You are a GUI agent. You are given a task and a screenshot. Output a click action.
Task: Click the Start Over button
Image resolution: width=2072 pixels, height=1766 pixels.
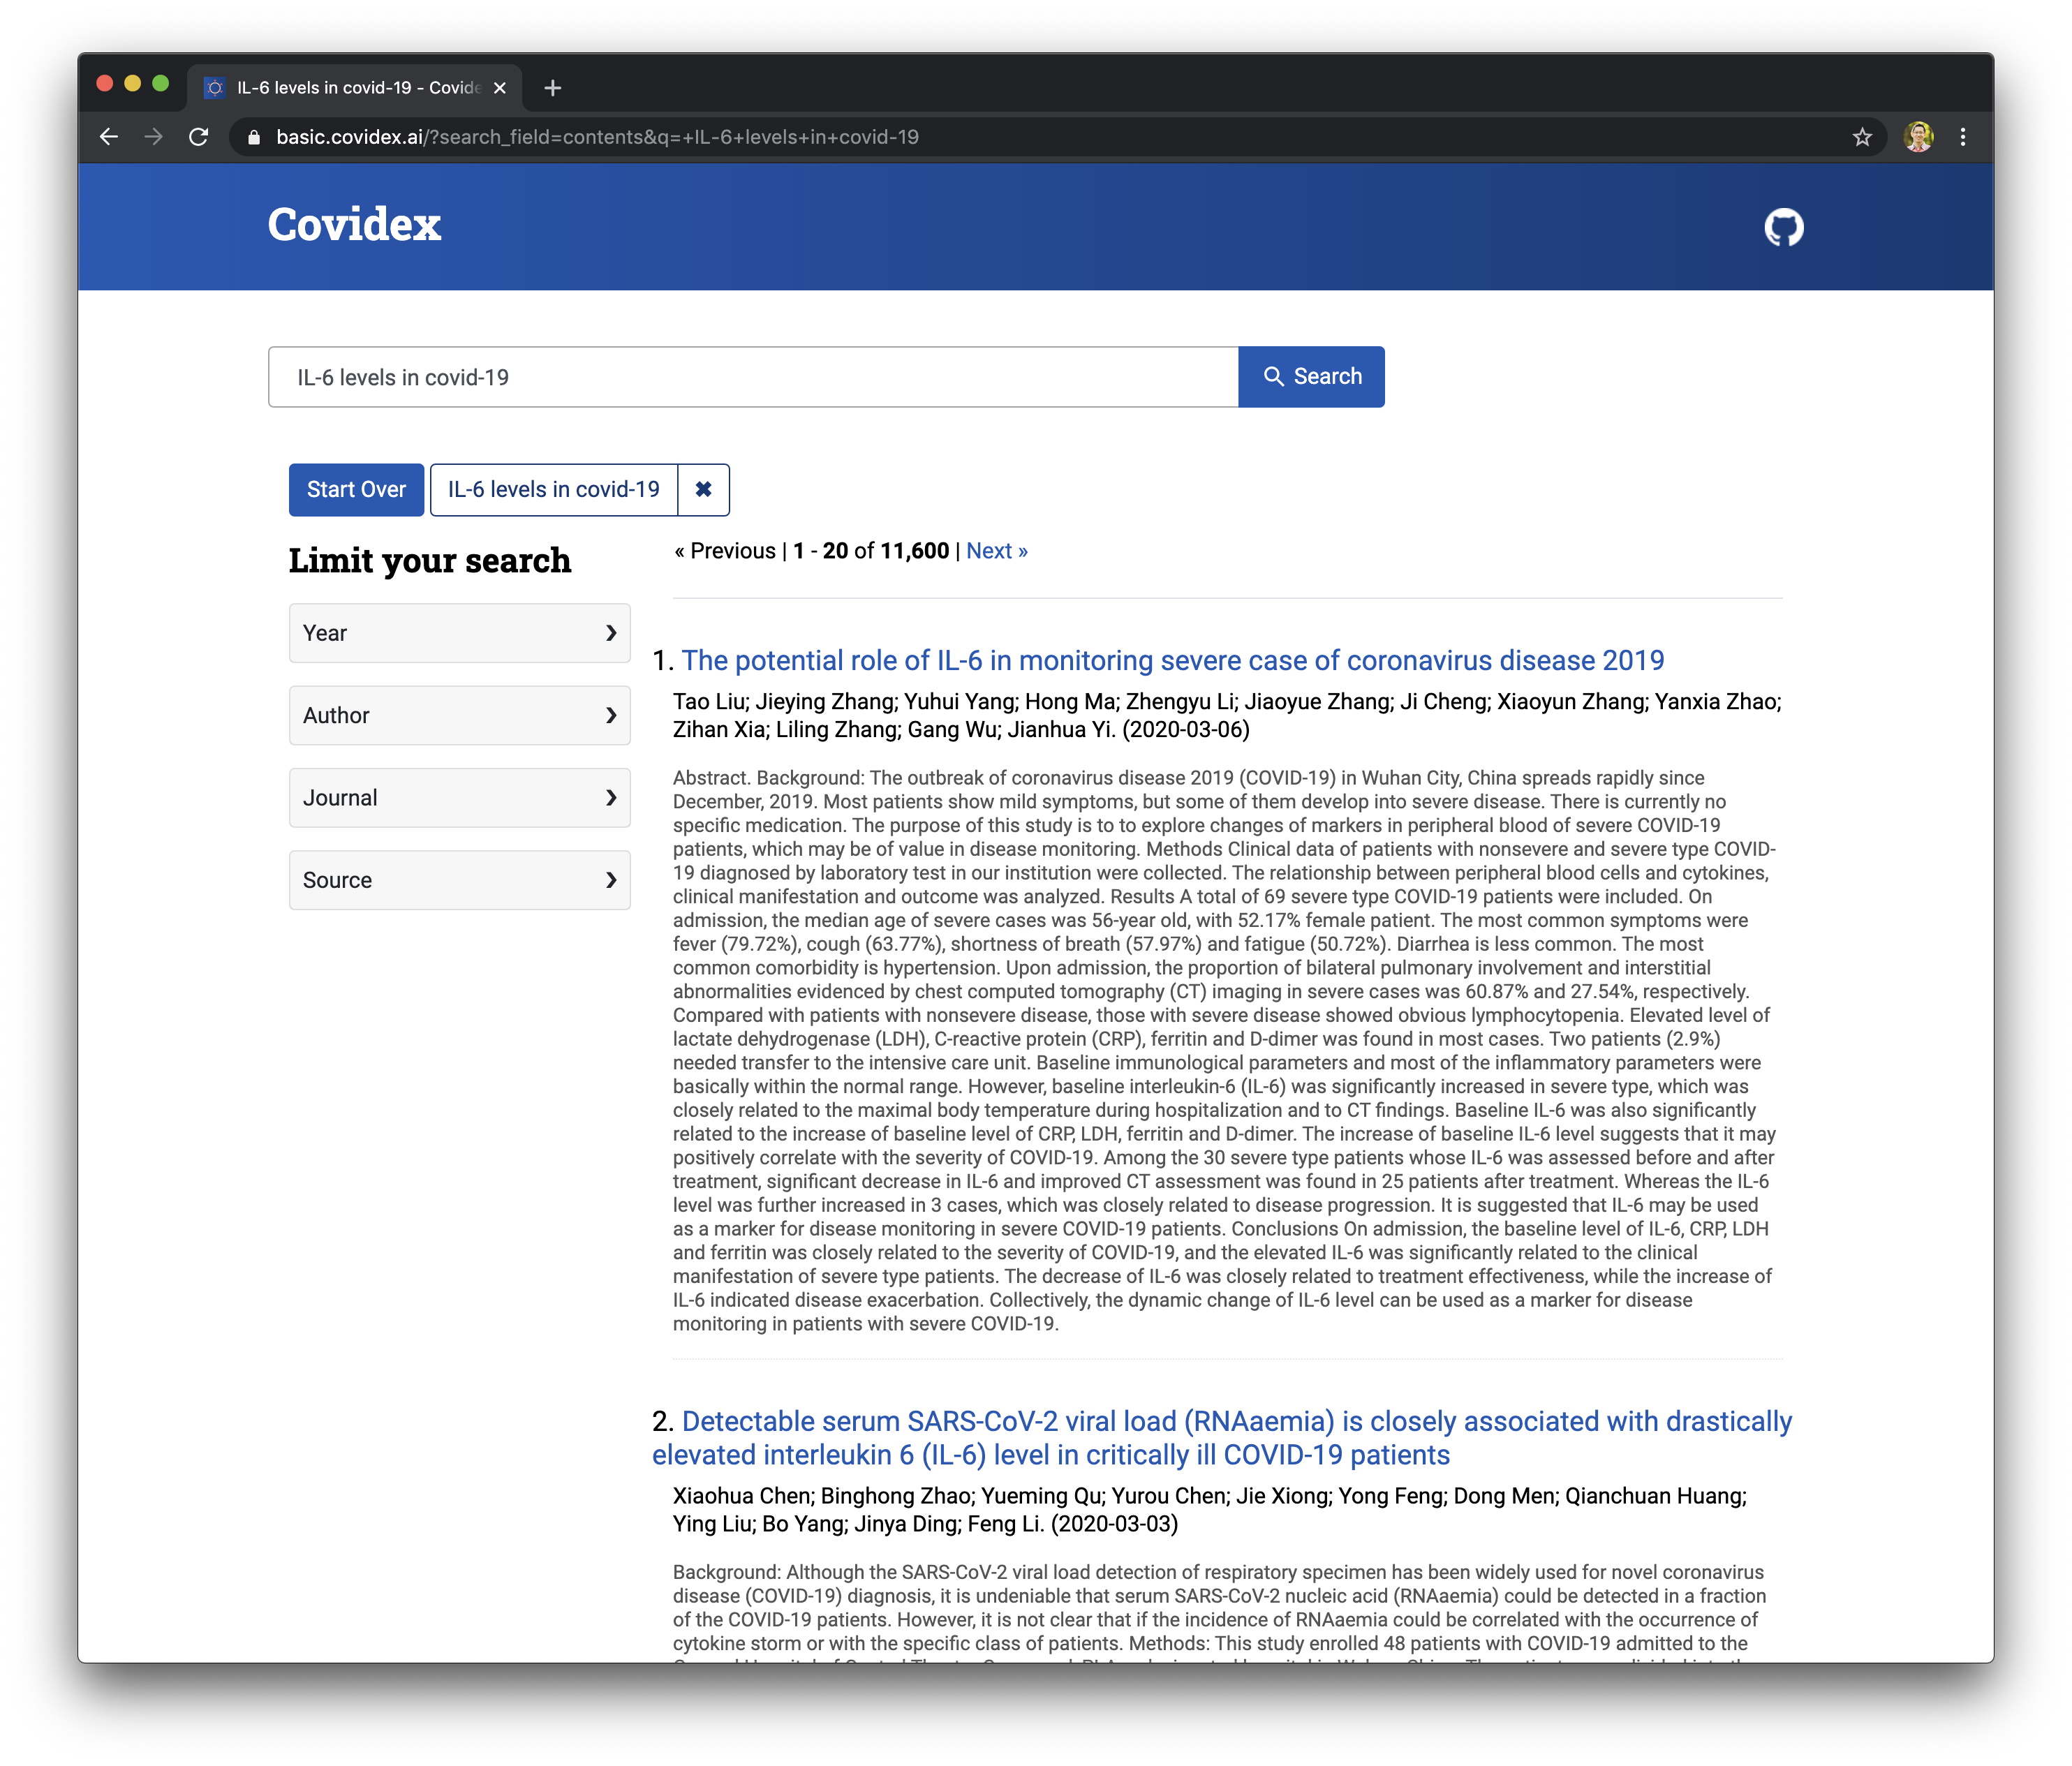[356, 489]
